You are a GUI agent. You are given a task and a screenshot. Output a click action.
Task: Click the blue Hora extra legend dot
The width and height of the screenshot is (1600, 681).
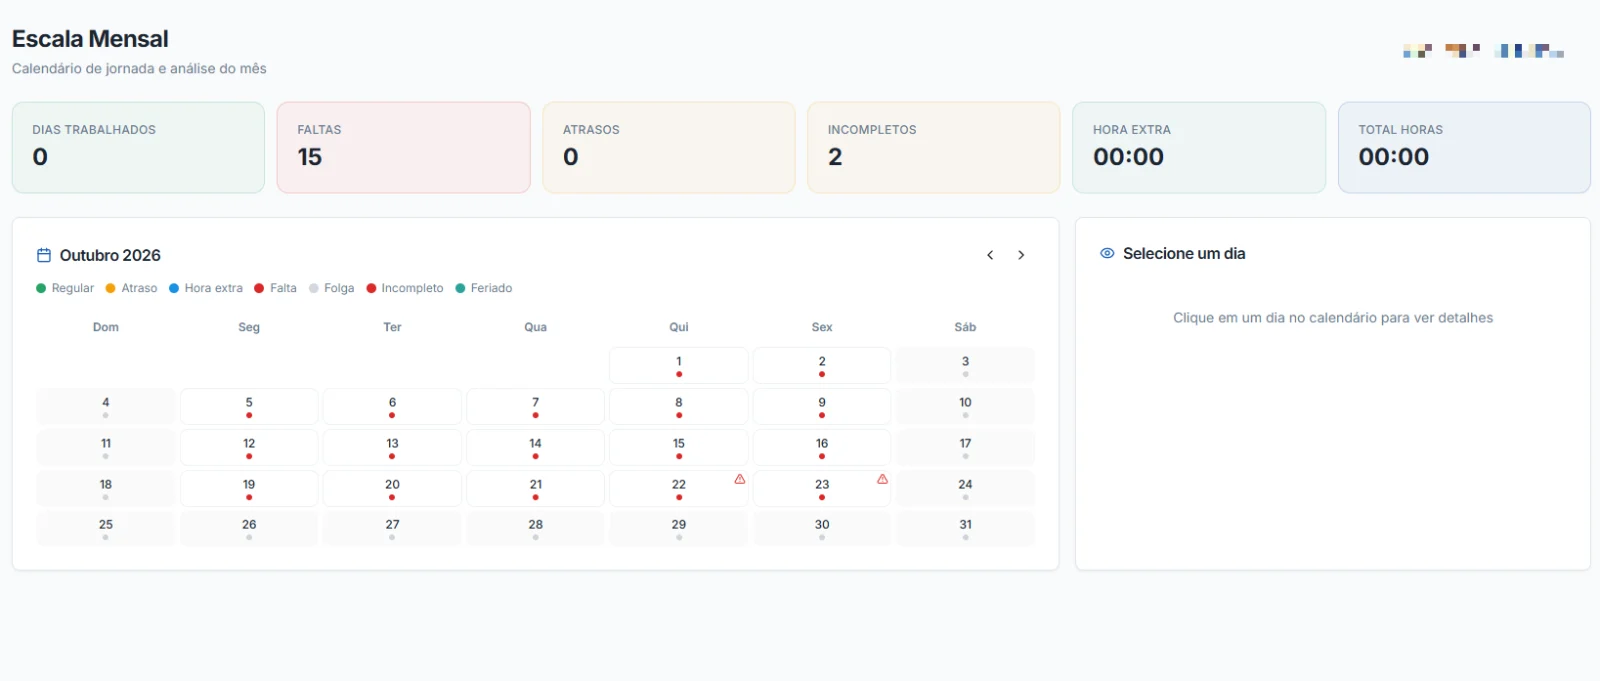tap(174, 288)
